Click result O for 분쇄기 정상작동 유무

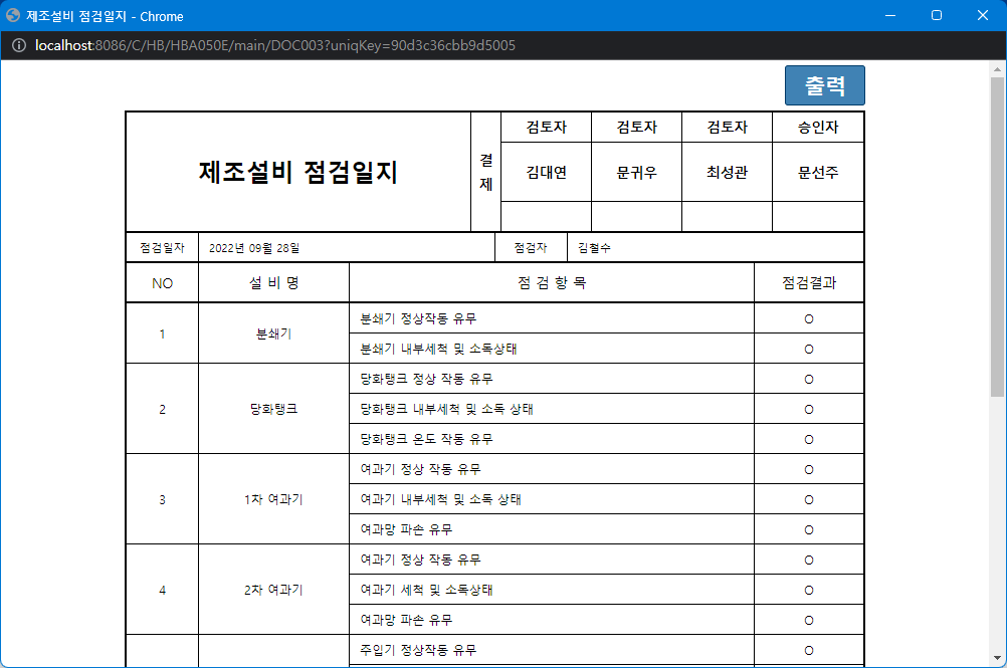coord(809,319)
